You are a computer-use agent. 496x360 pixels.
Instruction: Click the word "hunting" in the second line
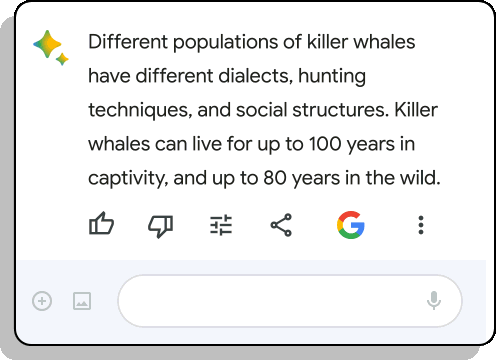tap(332, 76)
